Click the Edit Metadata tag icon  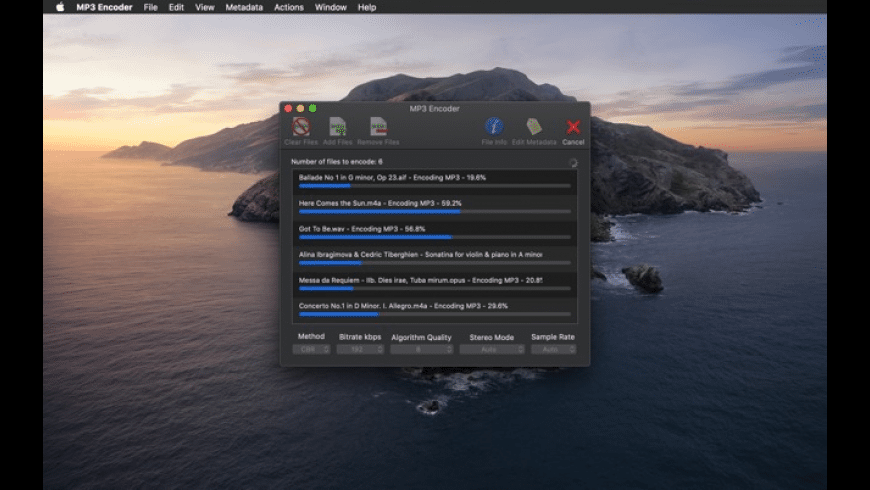coord(534,127)
